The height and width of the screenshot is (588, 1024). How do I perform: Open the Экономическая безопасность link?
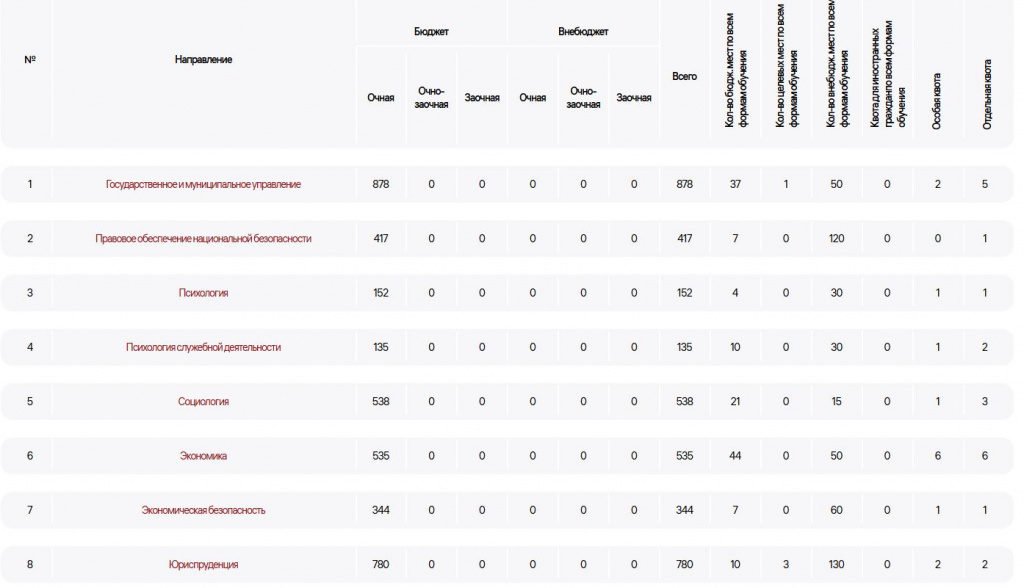pyautogui.click(x=203, y=510)
